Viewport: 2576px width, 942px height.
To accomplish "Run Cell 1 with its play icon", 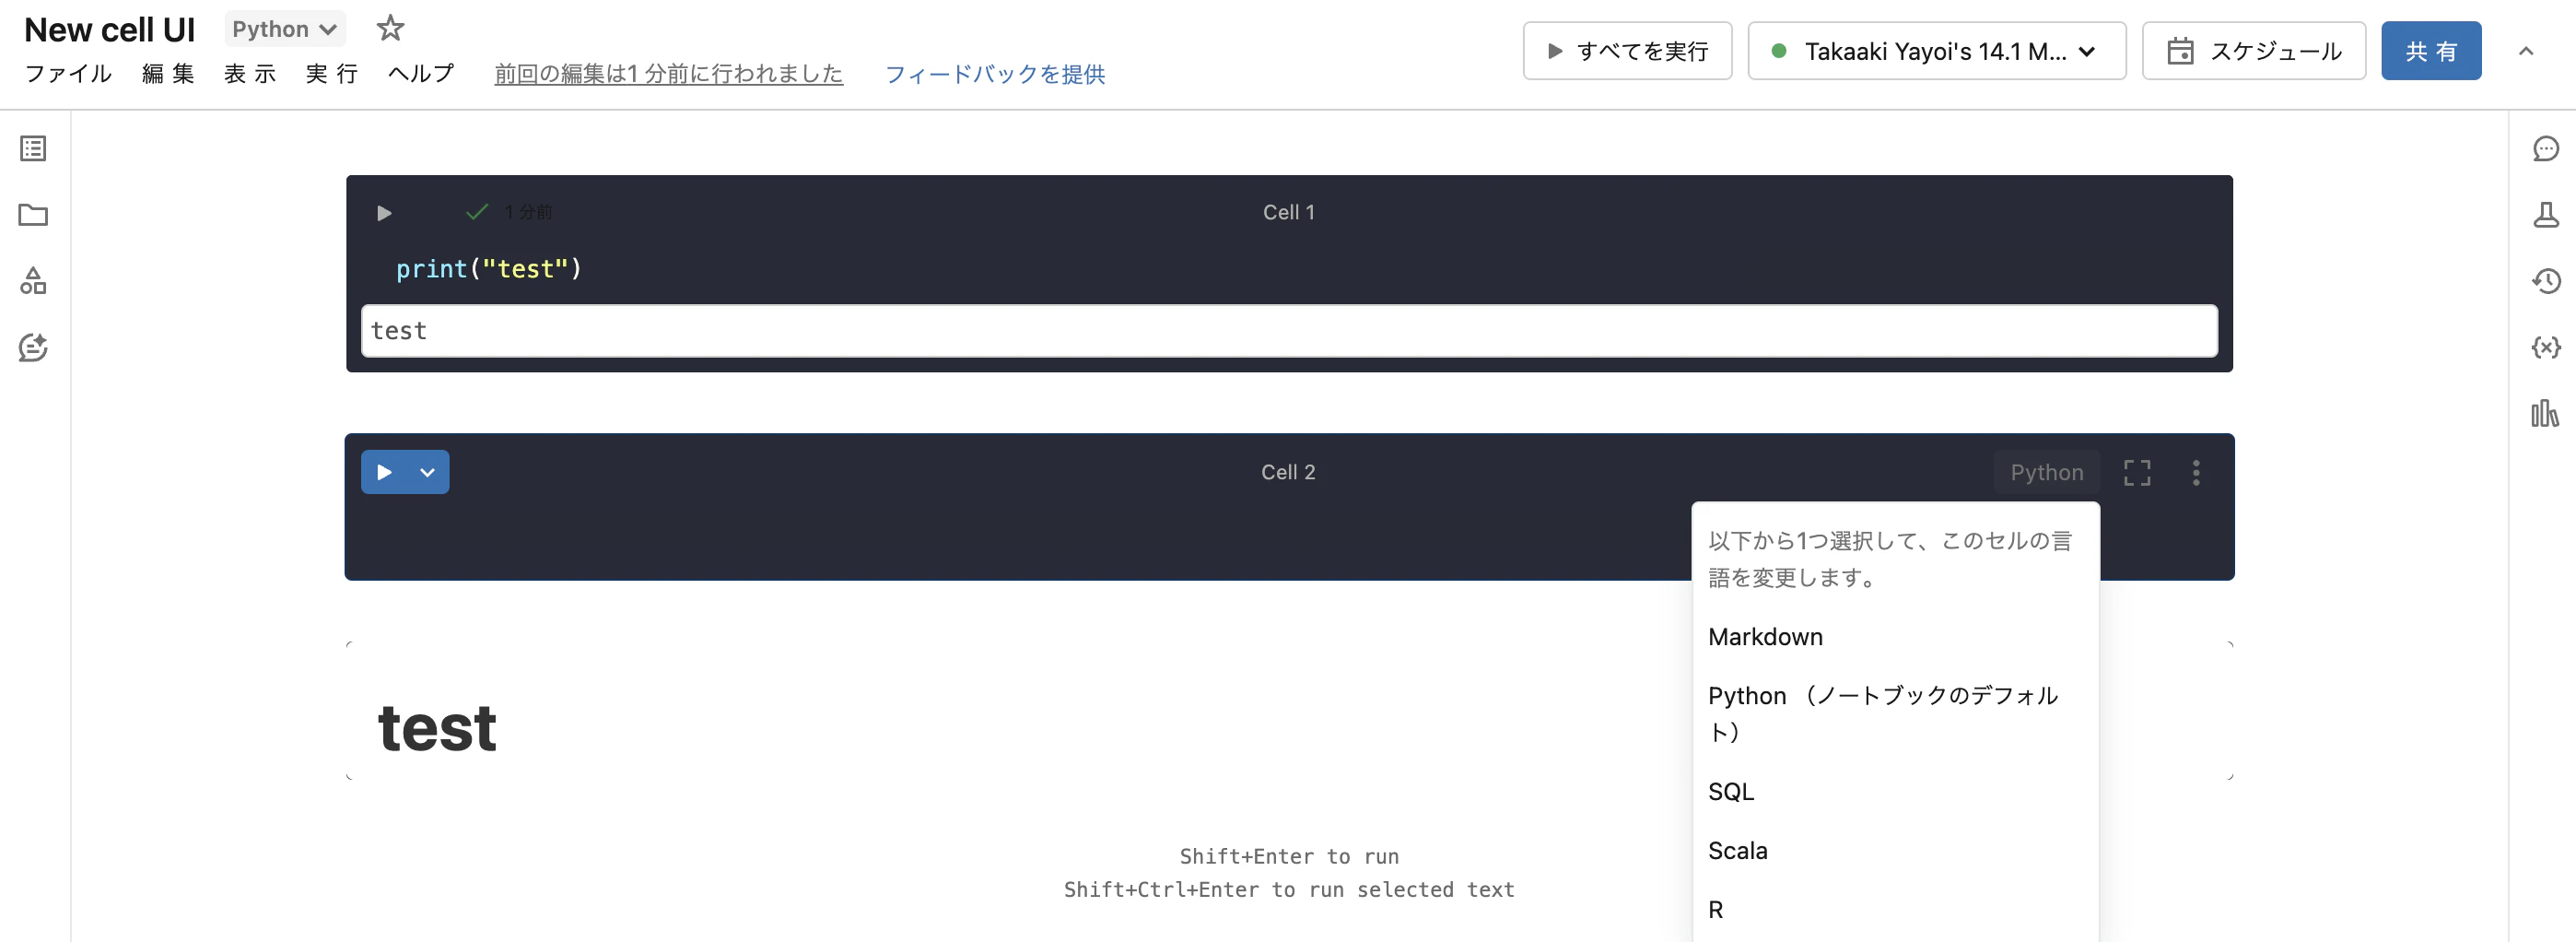I will tap(384, 212).
